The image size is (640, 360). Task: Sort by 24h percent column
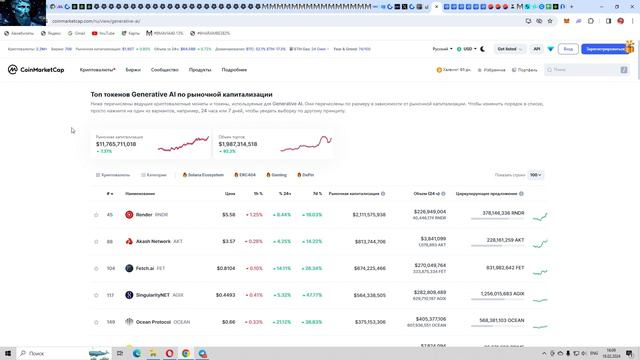pos(285,194)
